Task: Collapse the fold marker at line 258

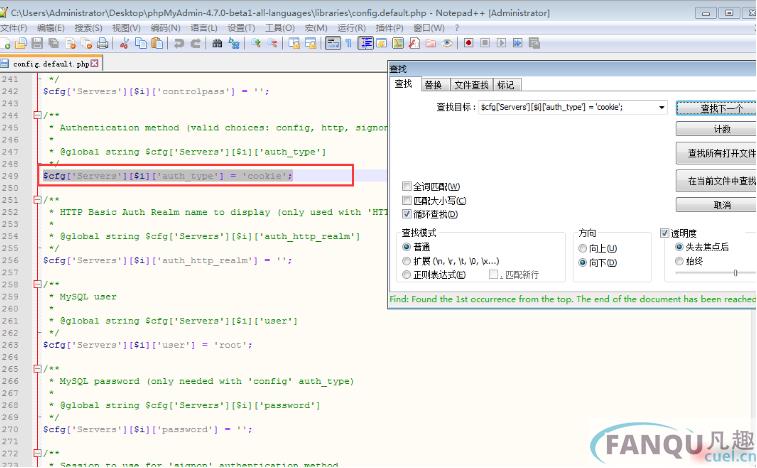Action: 39,283
